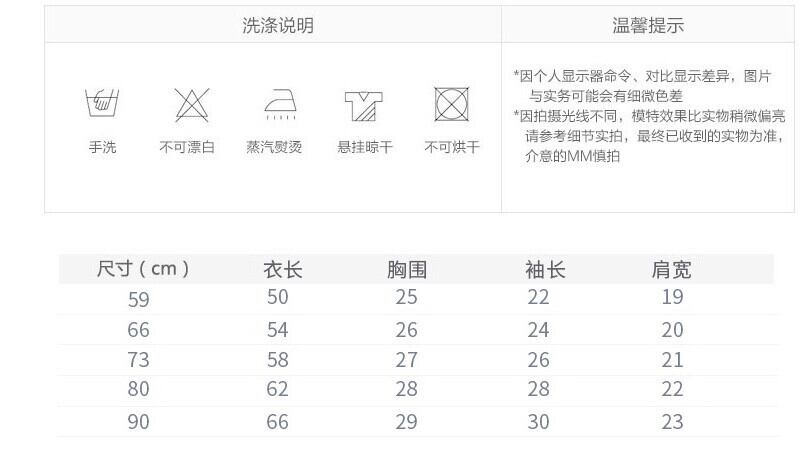Click the 手洗 text label
The width and height of the screenshot is (808, 458).
coord(102,147)
